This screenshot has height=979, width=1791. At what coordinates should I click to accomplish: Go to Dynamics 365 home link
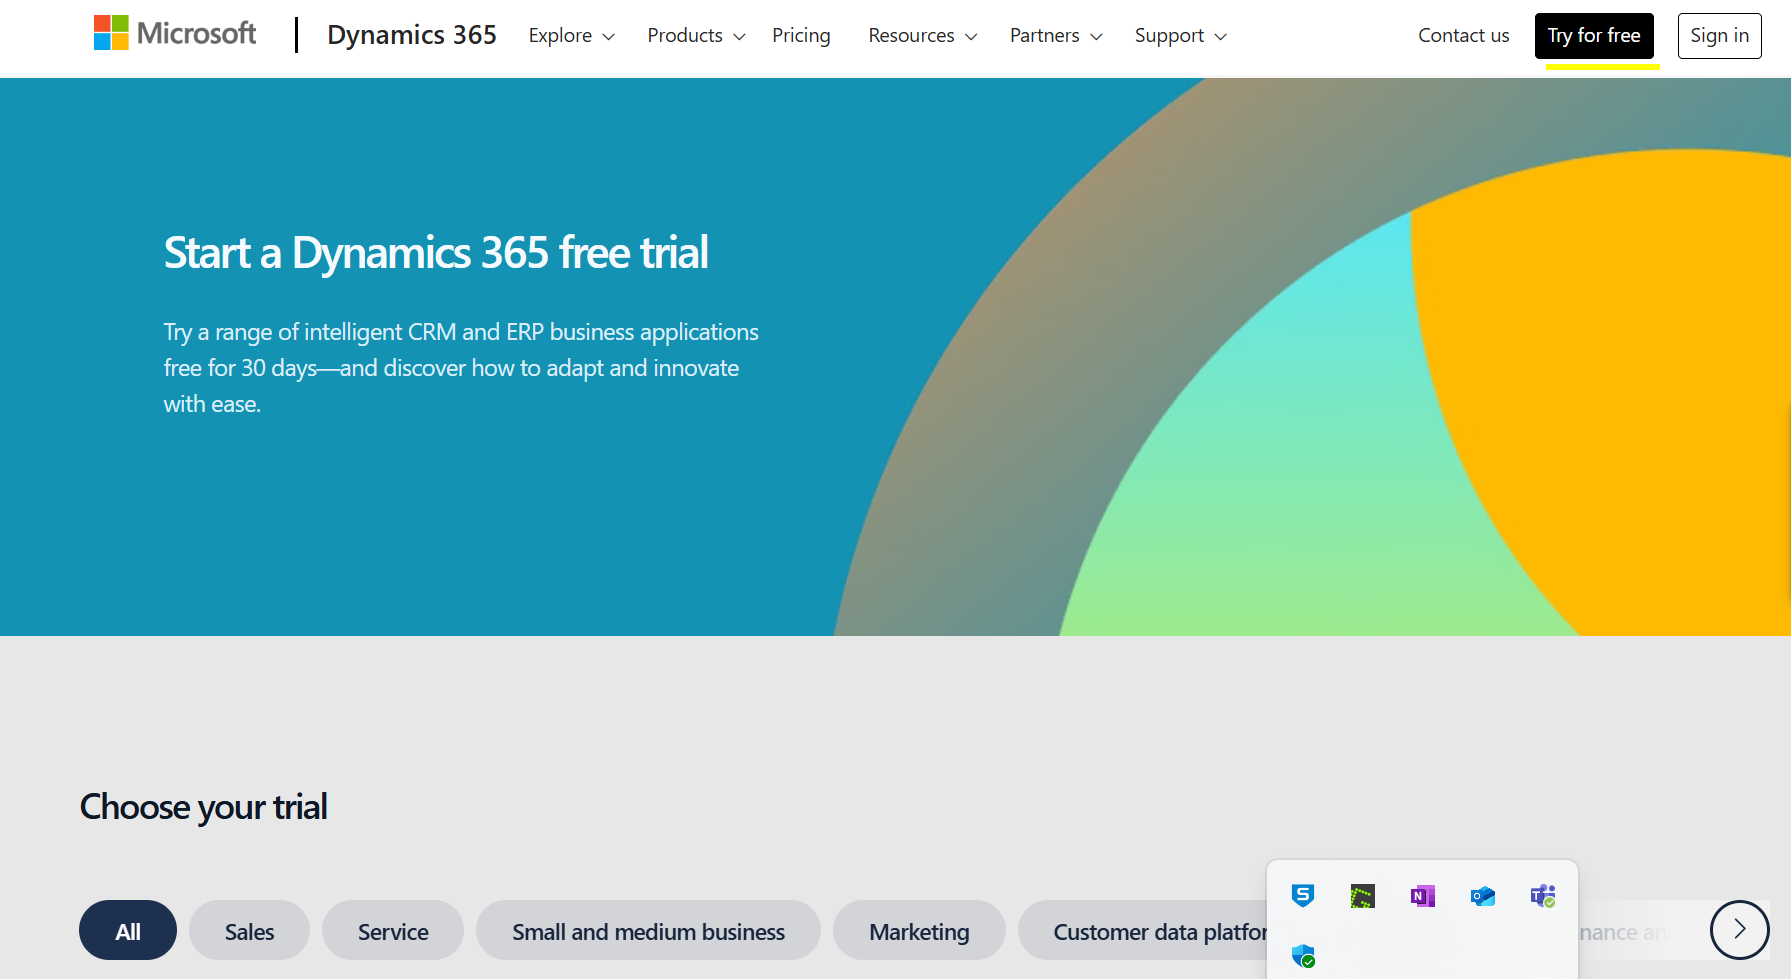click(x=412, y=35)
